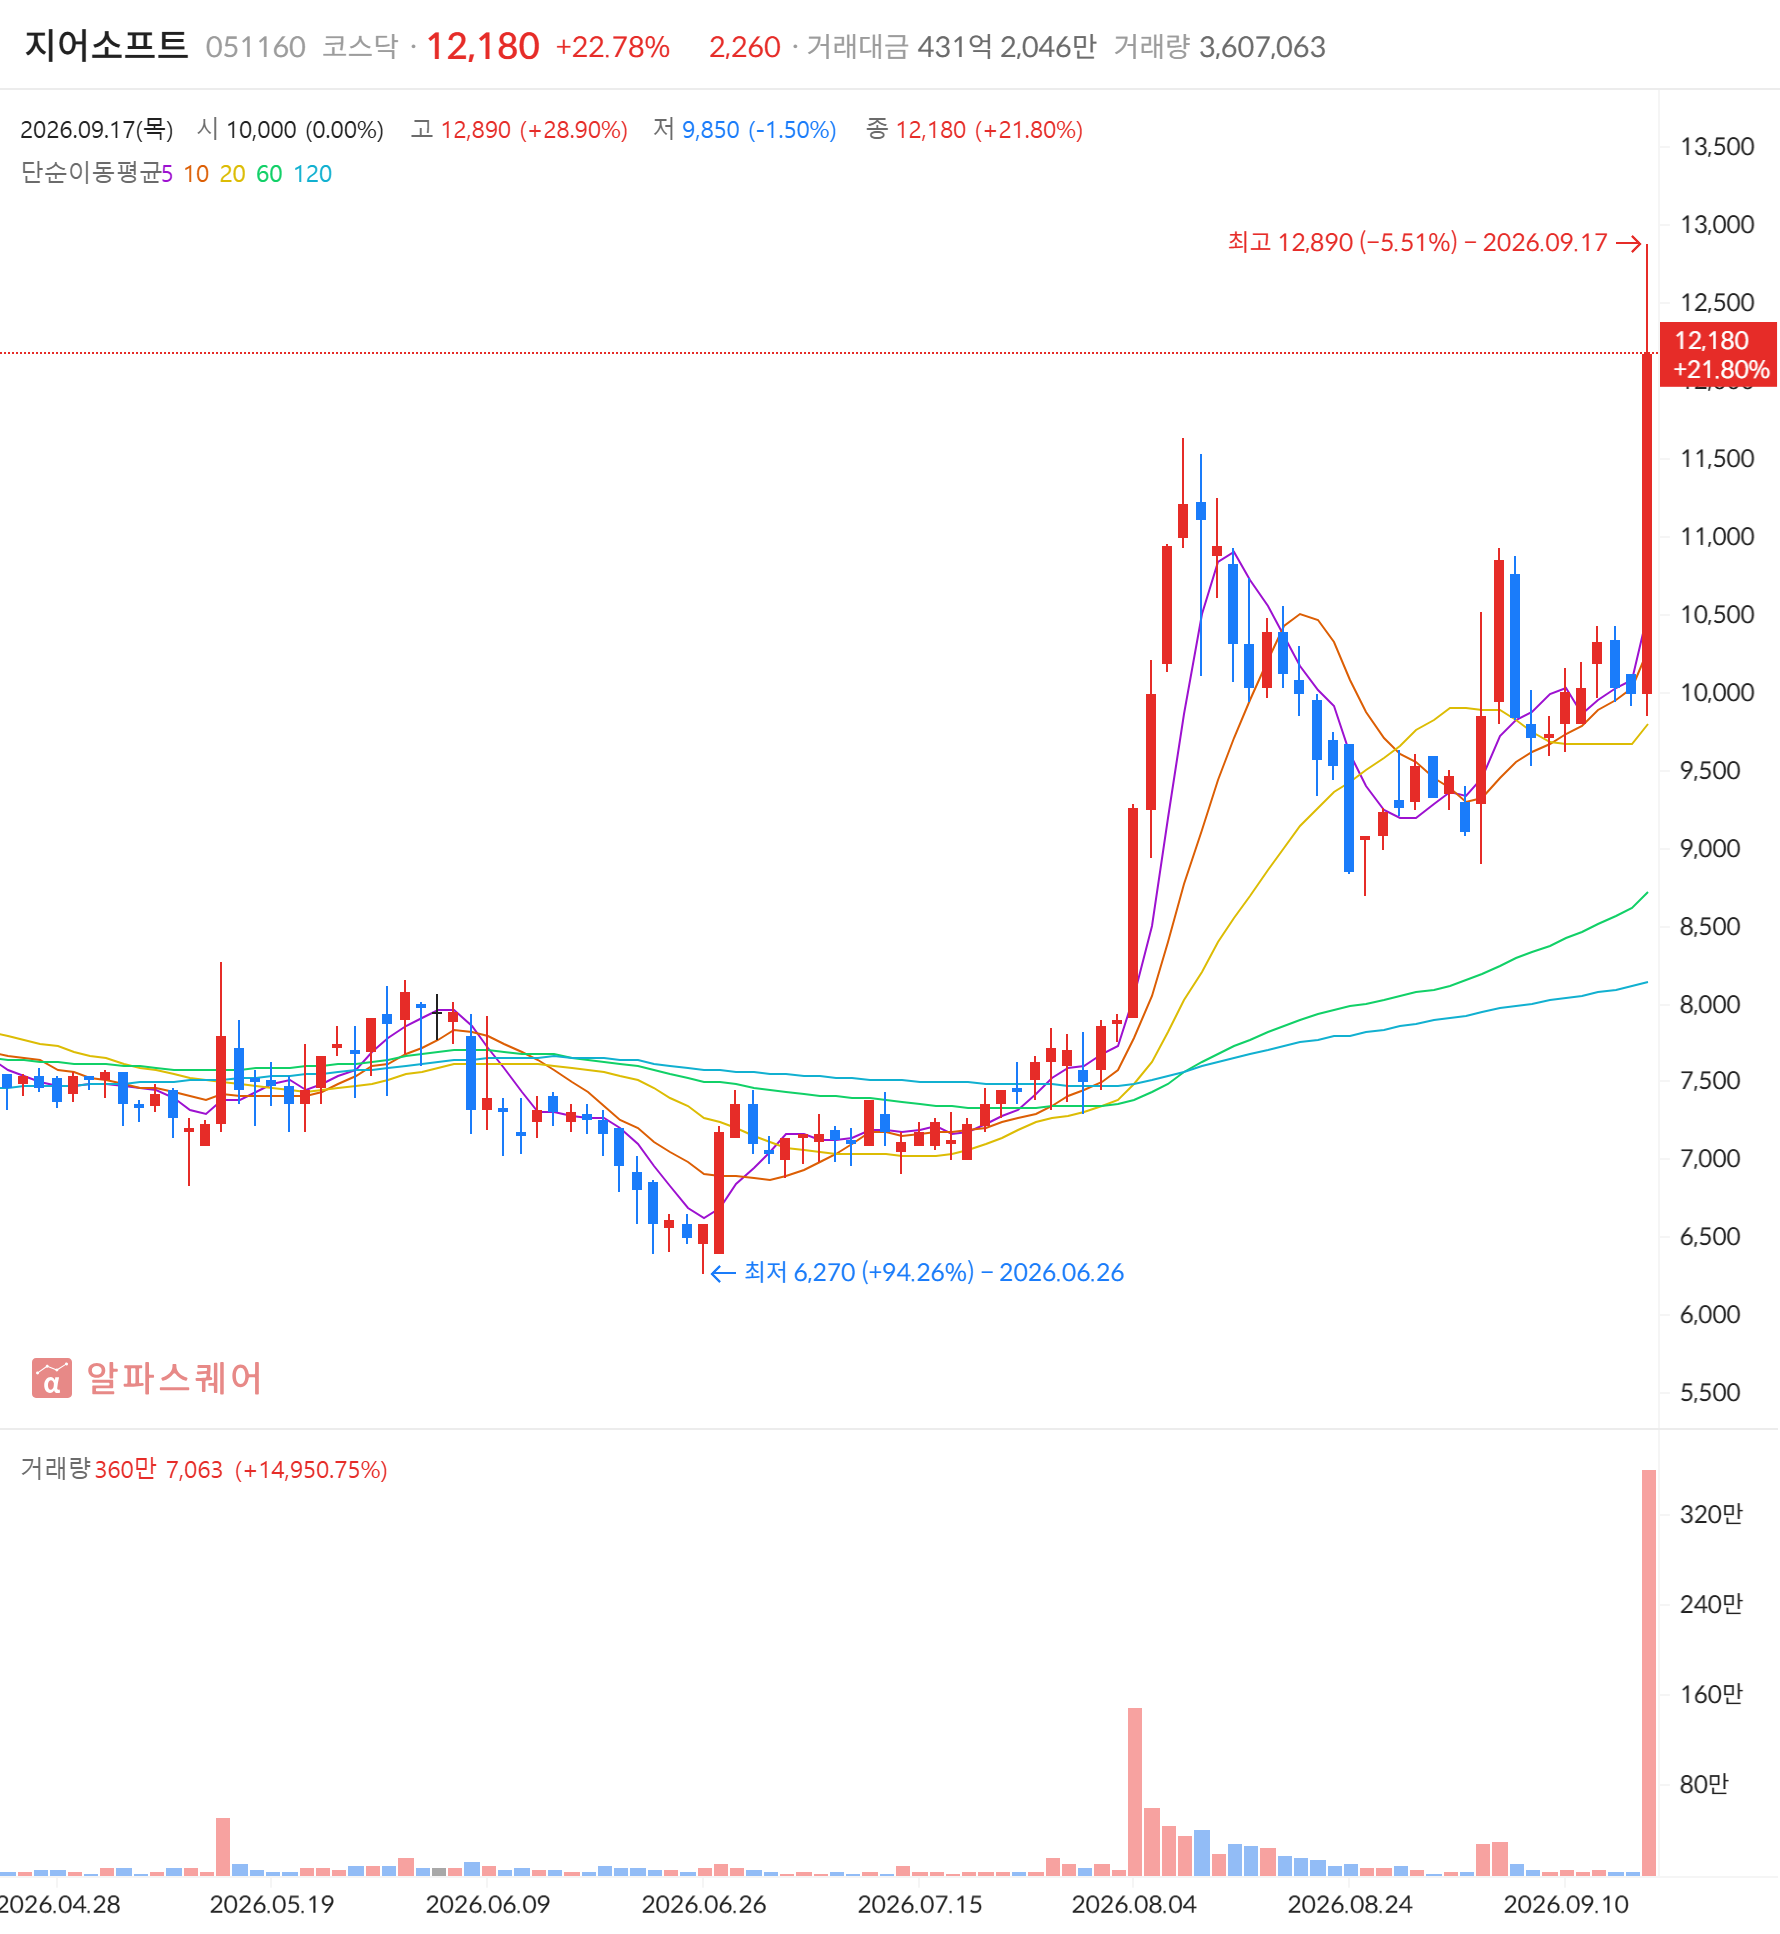The image size is (1780, 1934).
Task: Click the +22.78% change in header
Action: [x=612, y=47]
